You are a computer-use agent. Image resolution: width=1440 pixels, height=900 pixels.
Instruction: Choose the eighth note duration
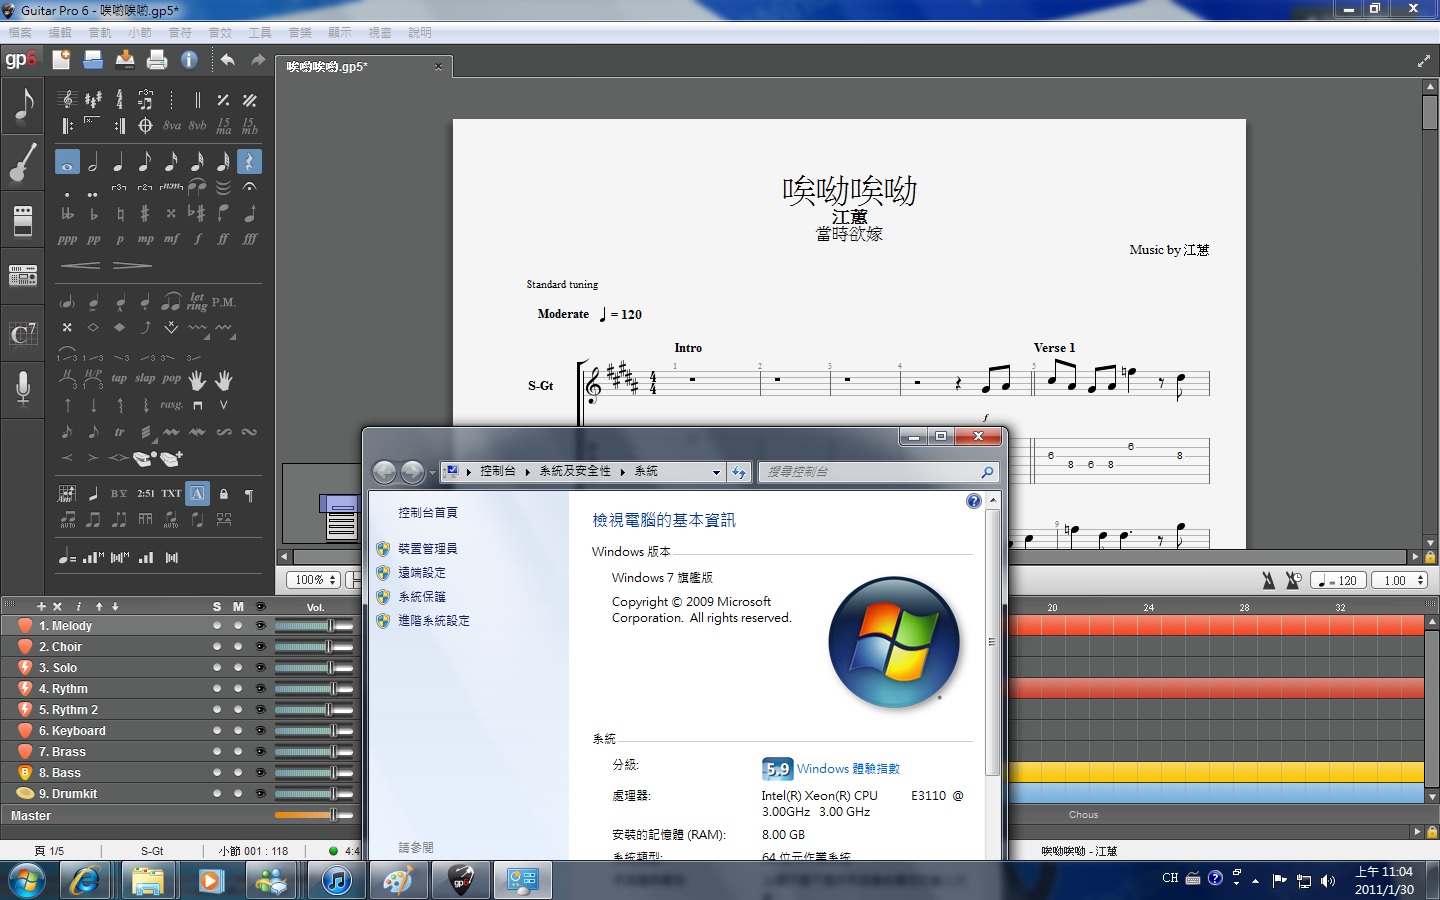(x=145, y=161)
